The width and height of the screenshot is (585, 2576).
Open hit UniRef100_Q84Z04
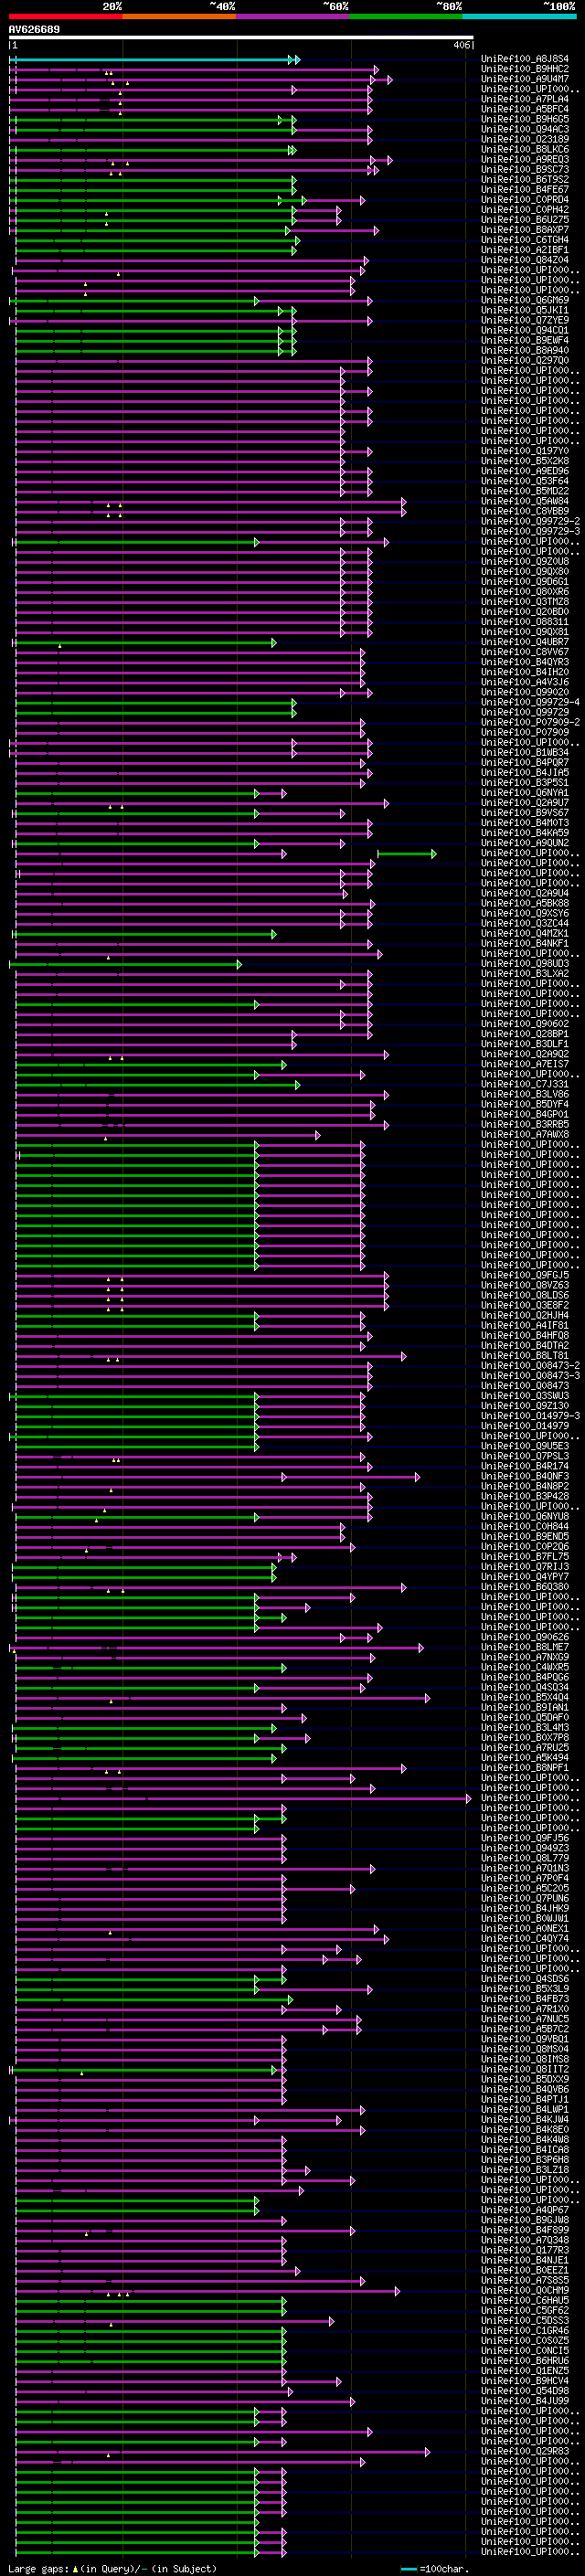pos(525,260)
